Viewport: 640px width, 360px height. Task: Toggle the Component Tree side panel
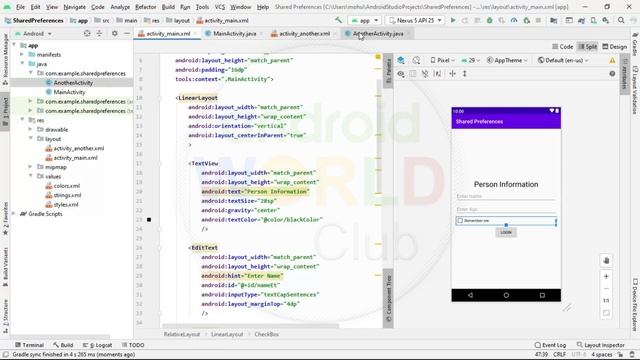(388, 298)
